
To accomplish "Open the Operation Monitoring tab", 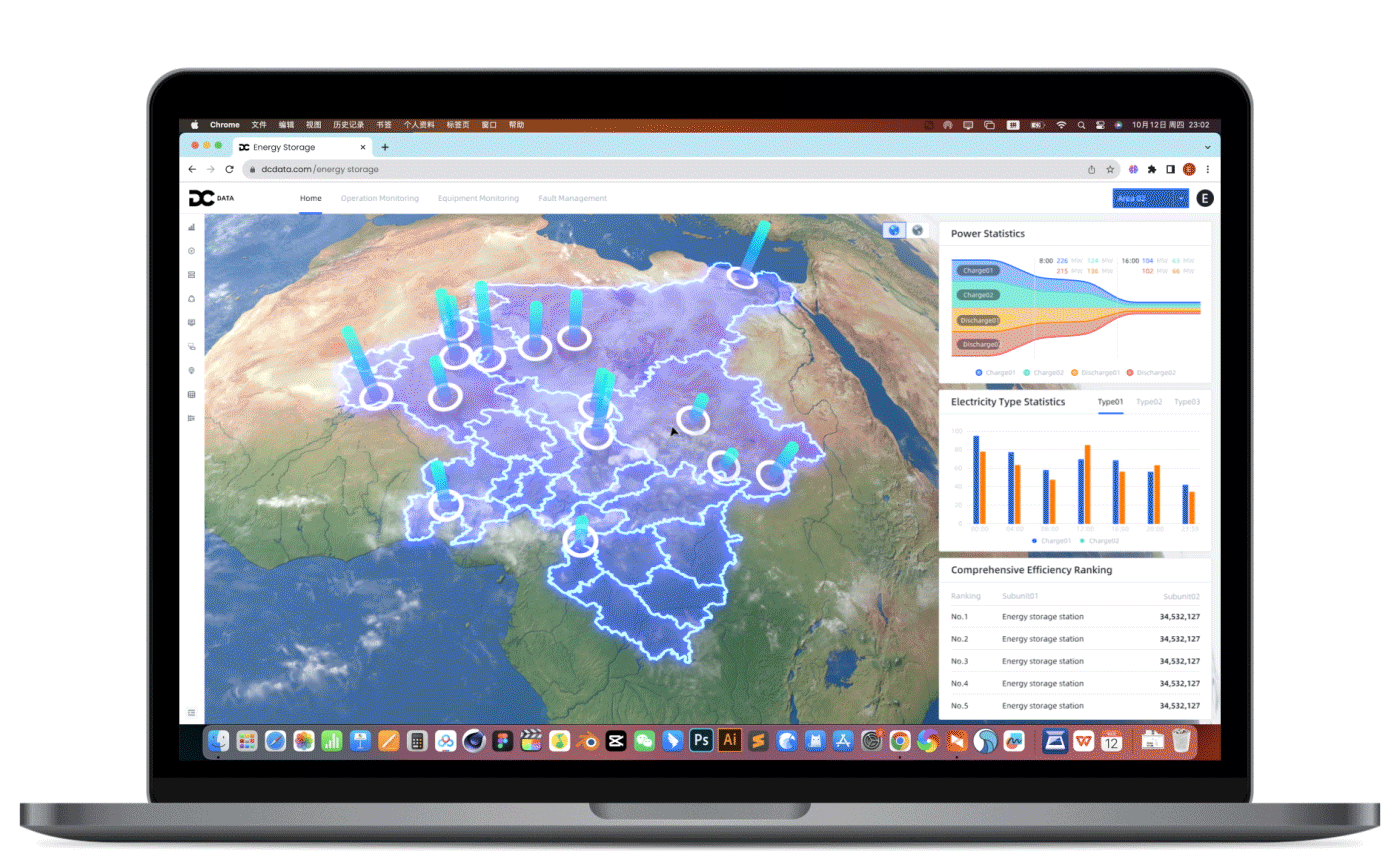I will click(x=379, y=198).
